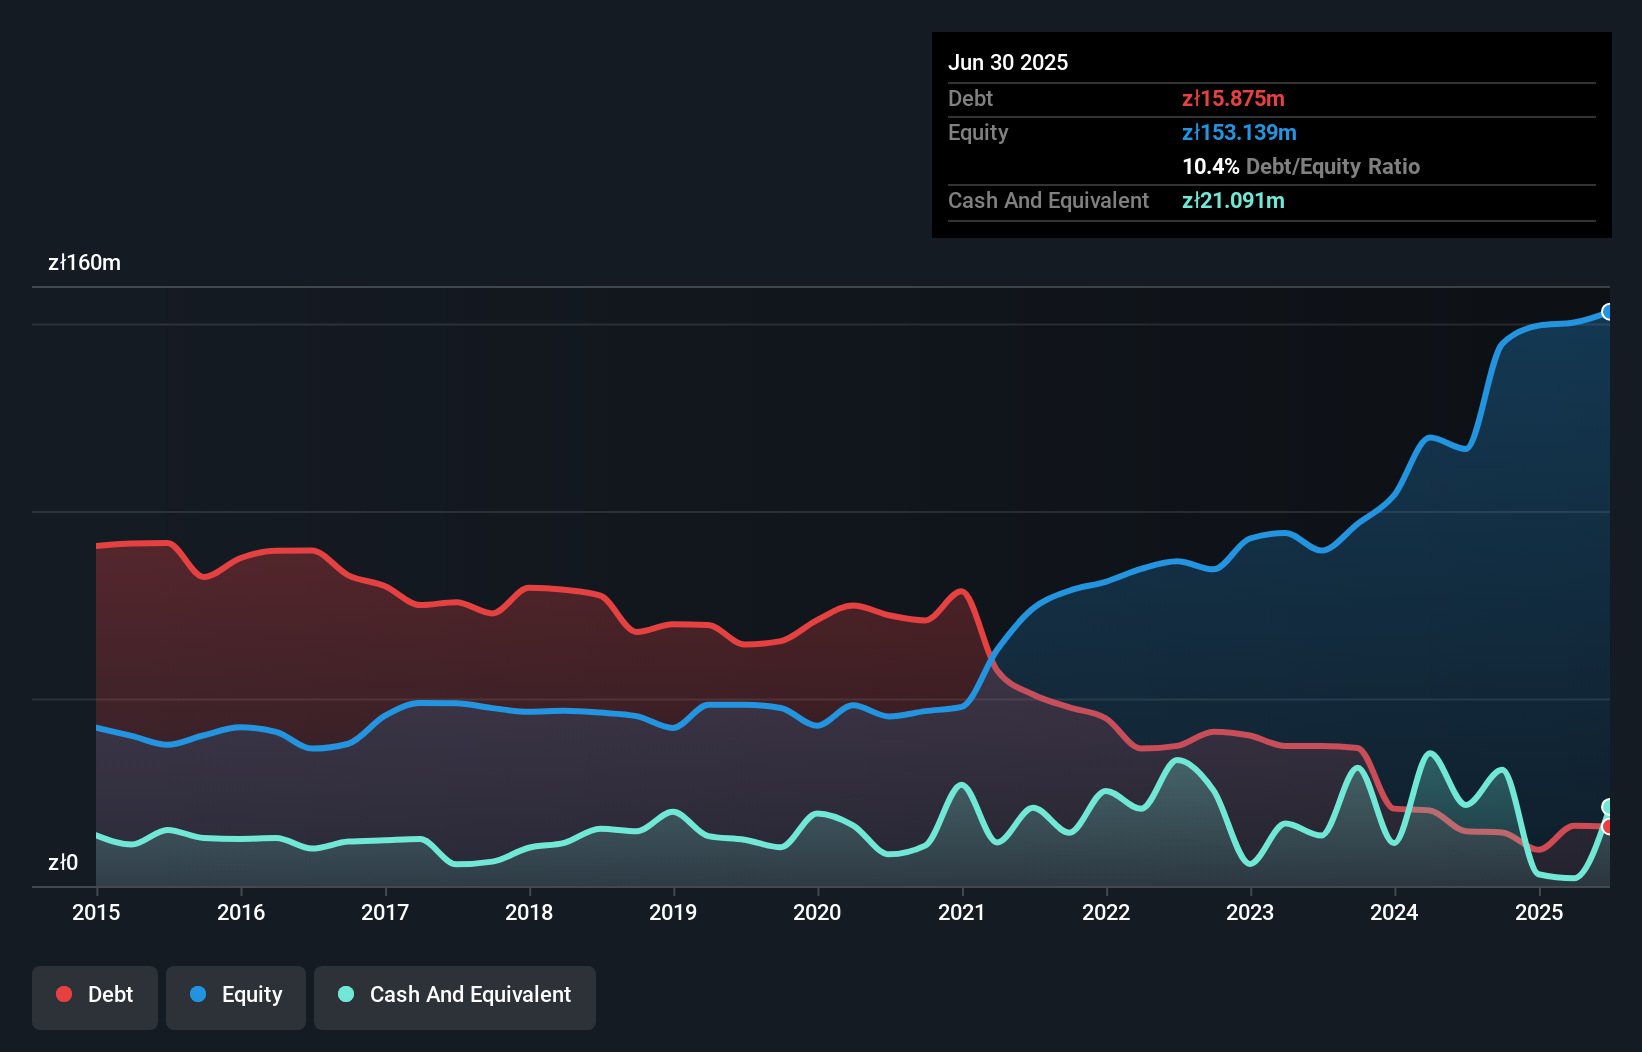Click the teal Cash And Equivalent legend dot
Image resolution: width=1642 pixels, height=1052 pixels.
(x=344, y=995)
